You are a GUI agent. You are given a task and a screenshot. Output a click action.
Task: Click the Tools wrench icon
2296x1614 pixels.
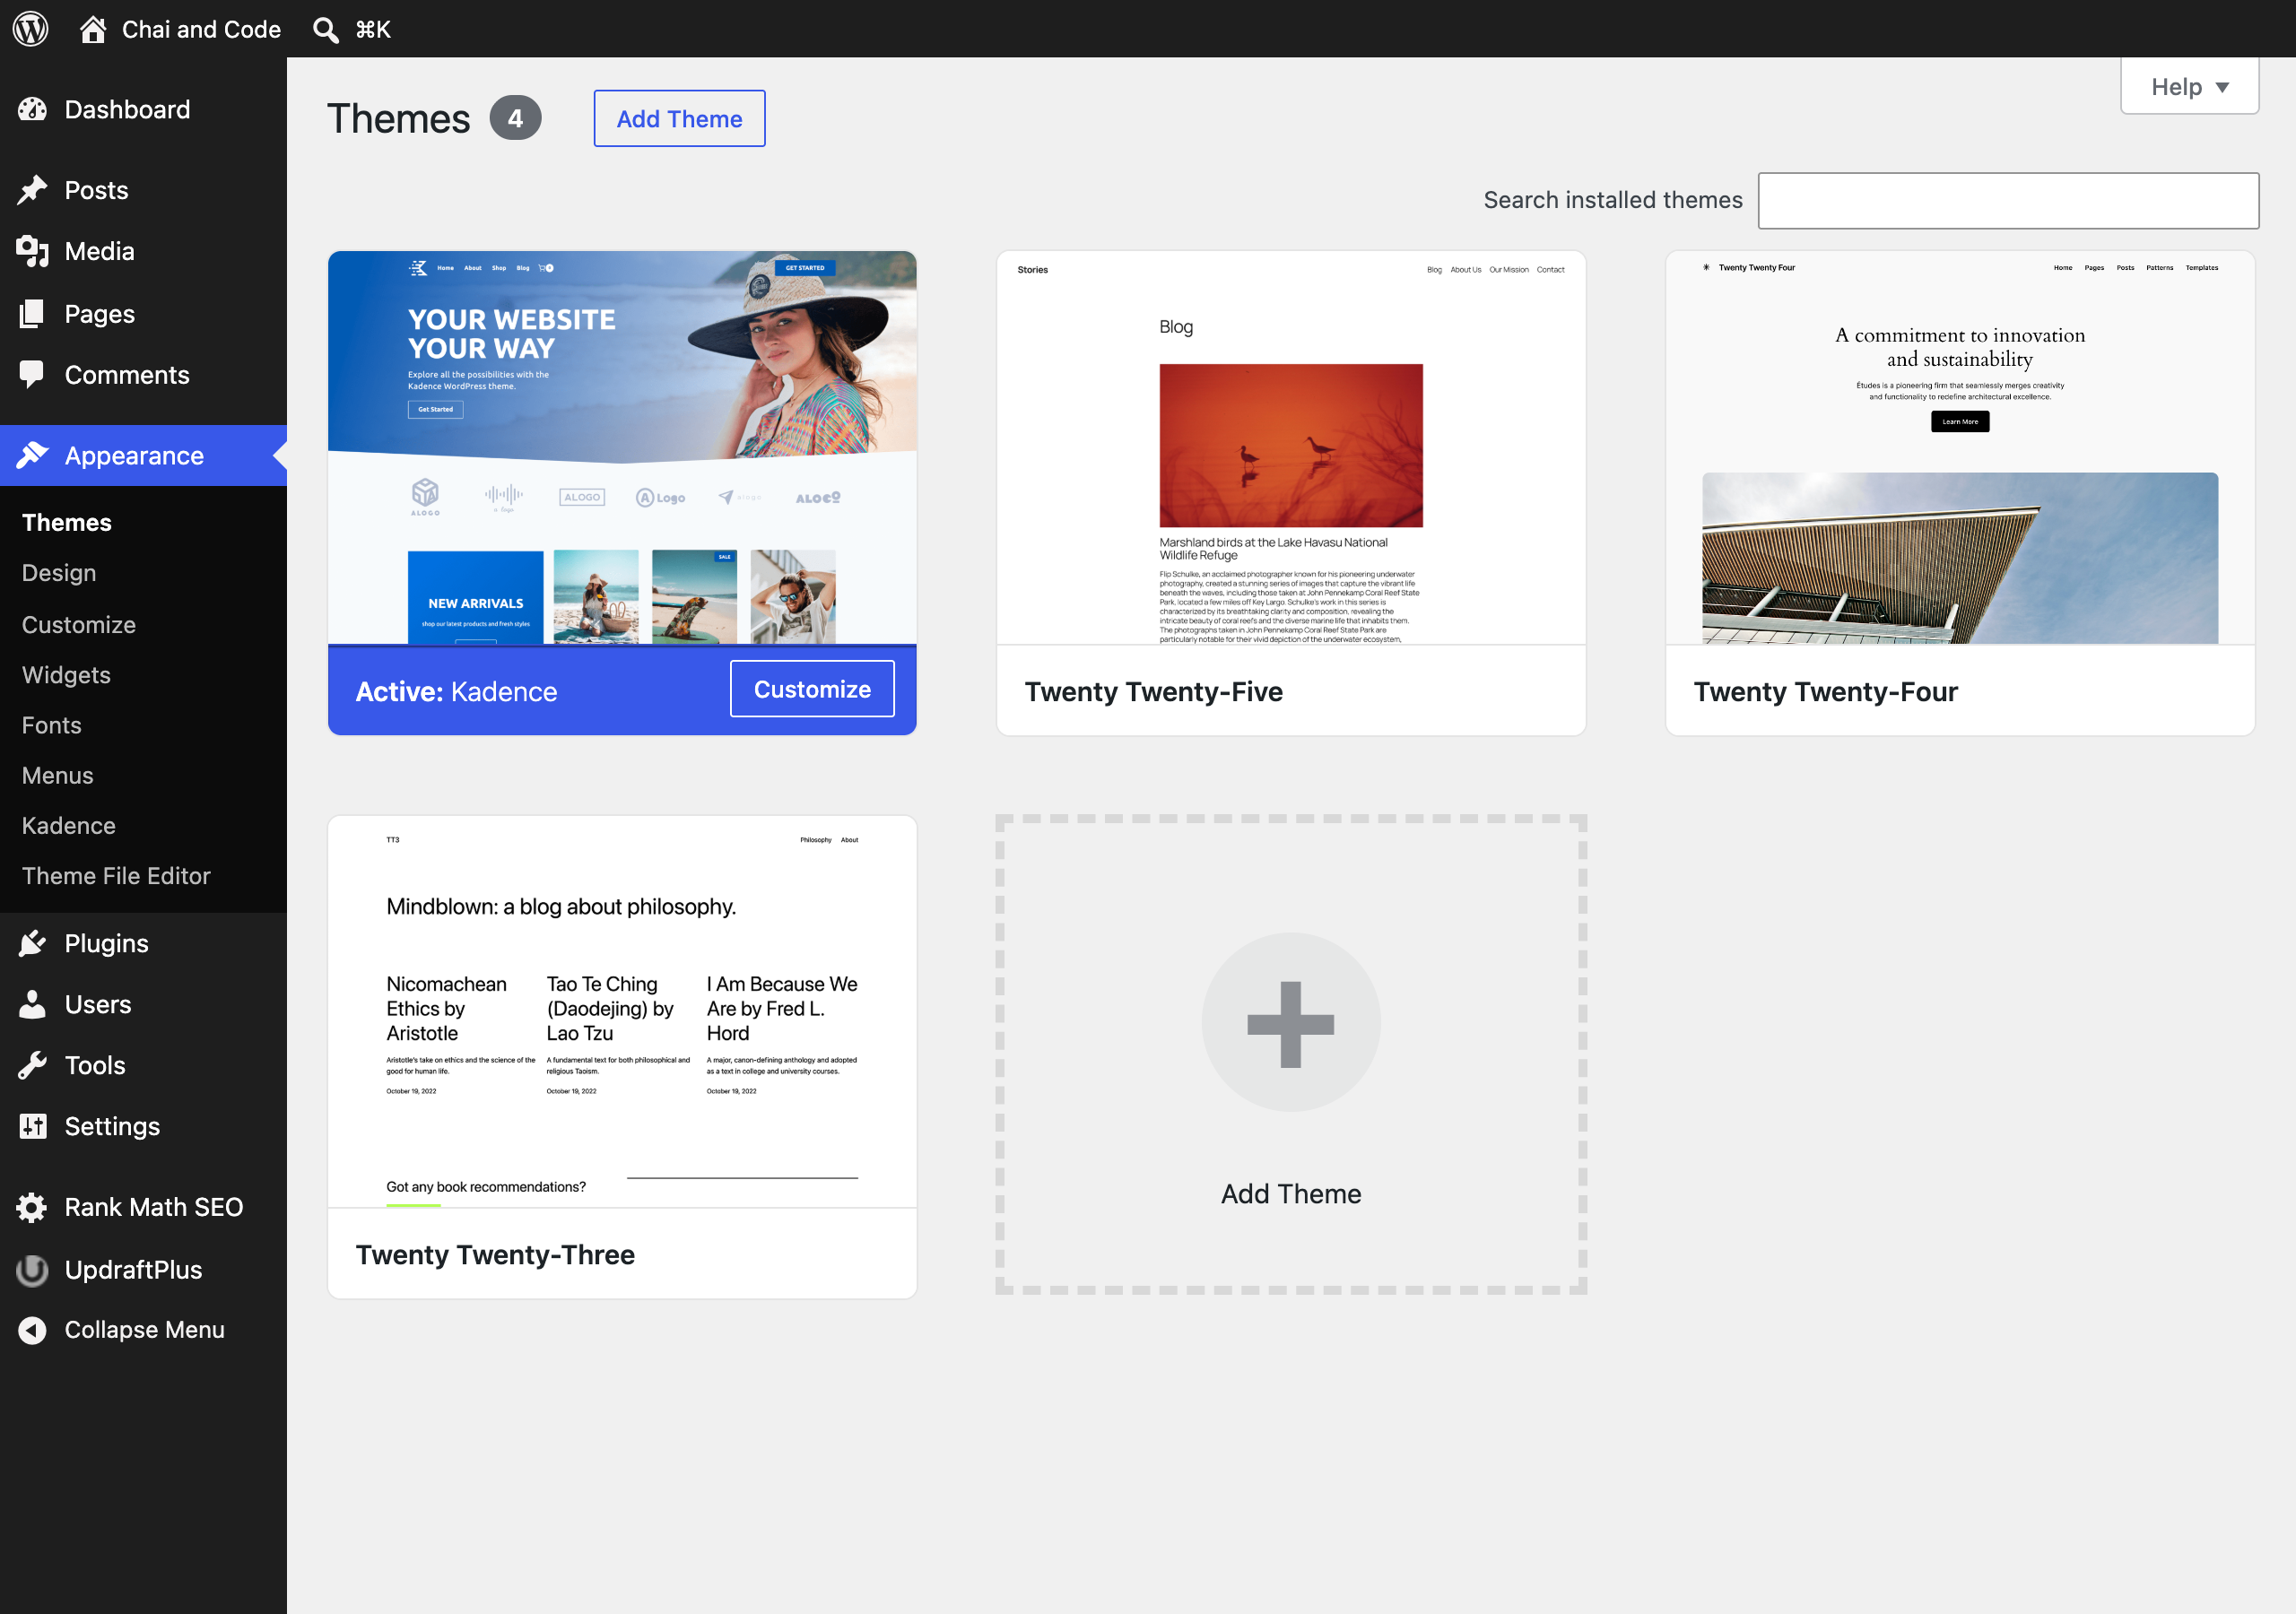(32, 1065)
